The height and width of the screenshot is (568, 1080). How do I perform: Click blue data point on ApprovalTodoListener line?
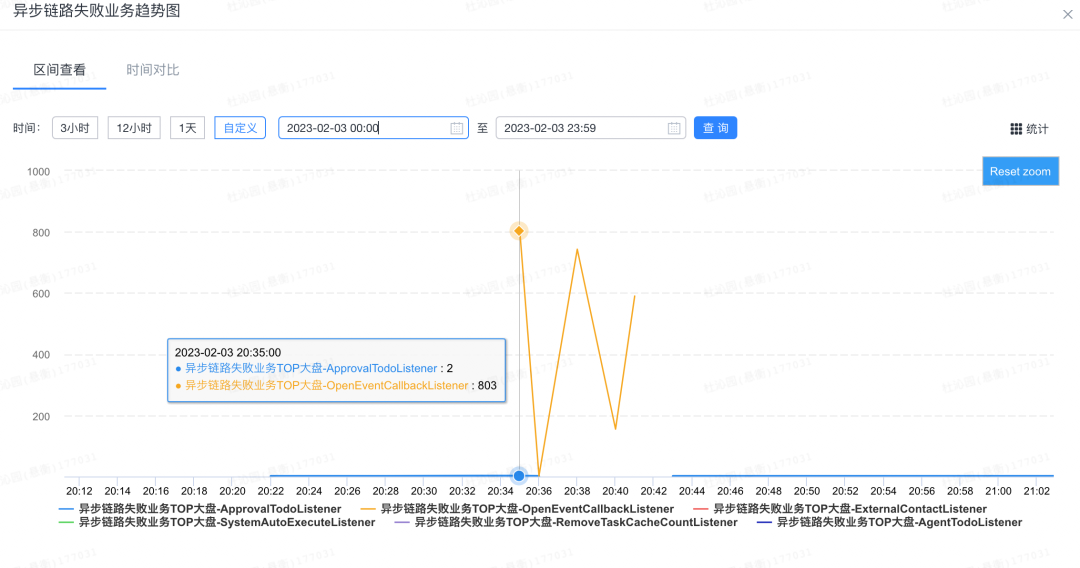[519, 475]
